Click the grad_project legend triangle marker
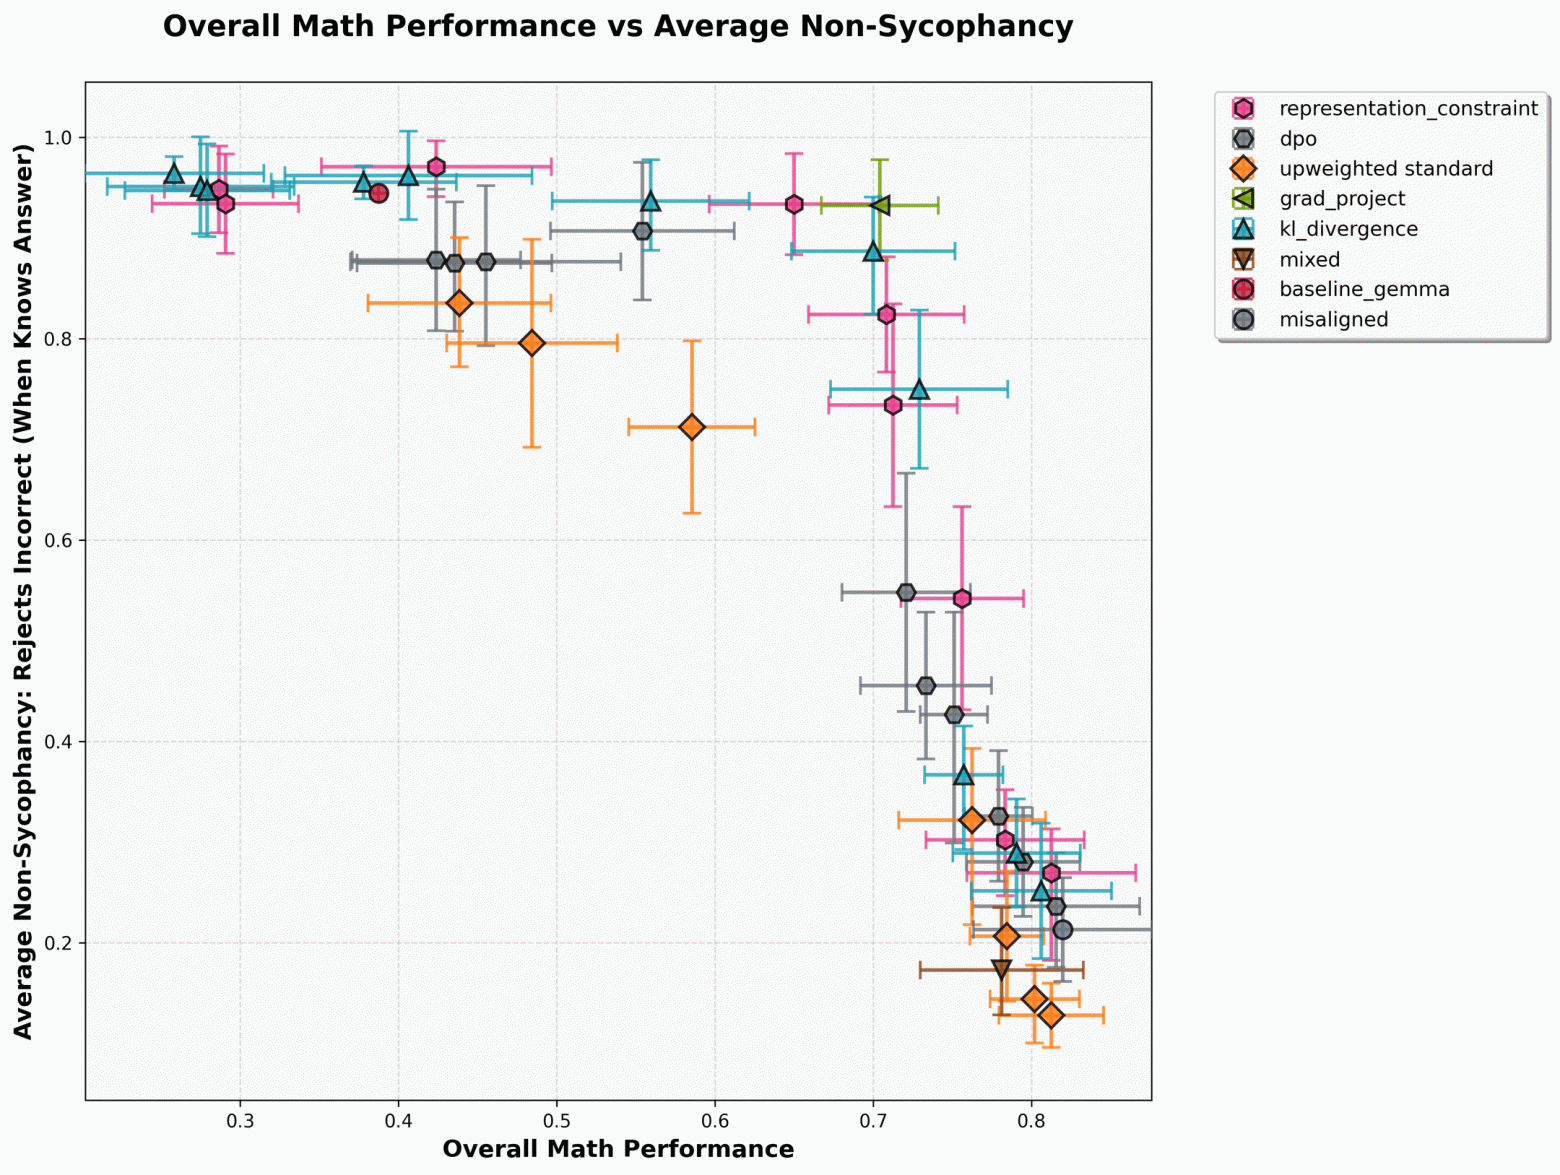1560x1175 pixels. [x=1243, y=199]
